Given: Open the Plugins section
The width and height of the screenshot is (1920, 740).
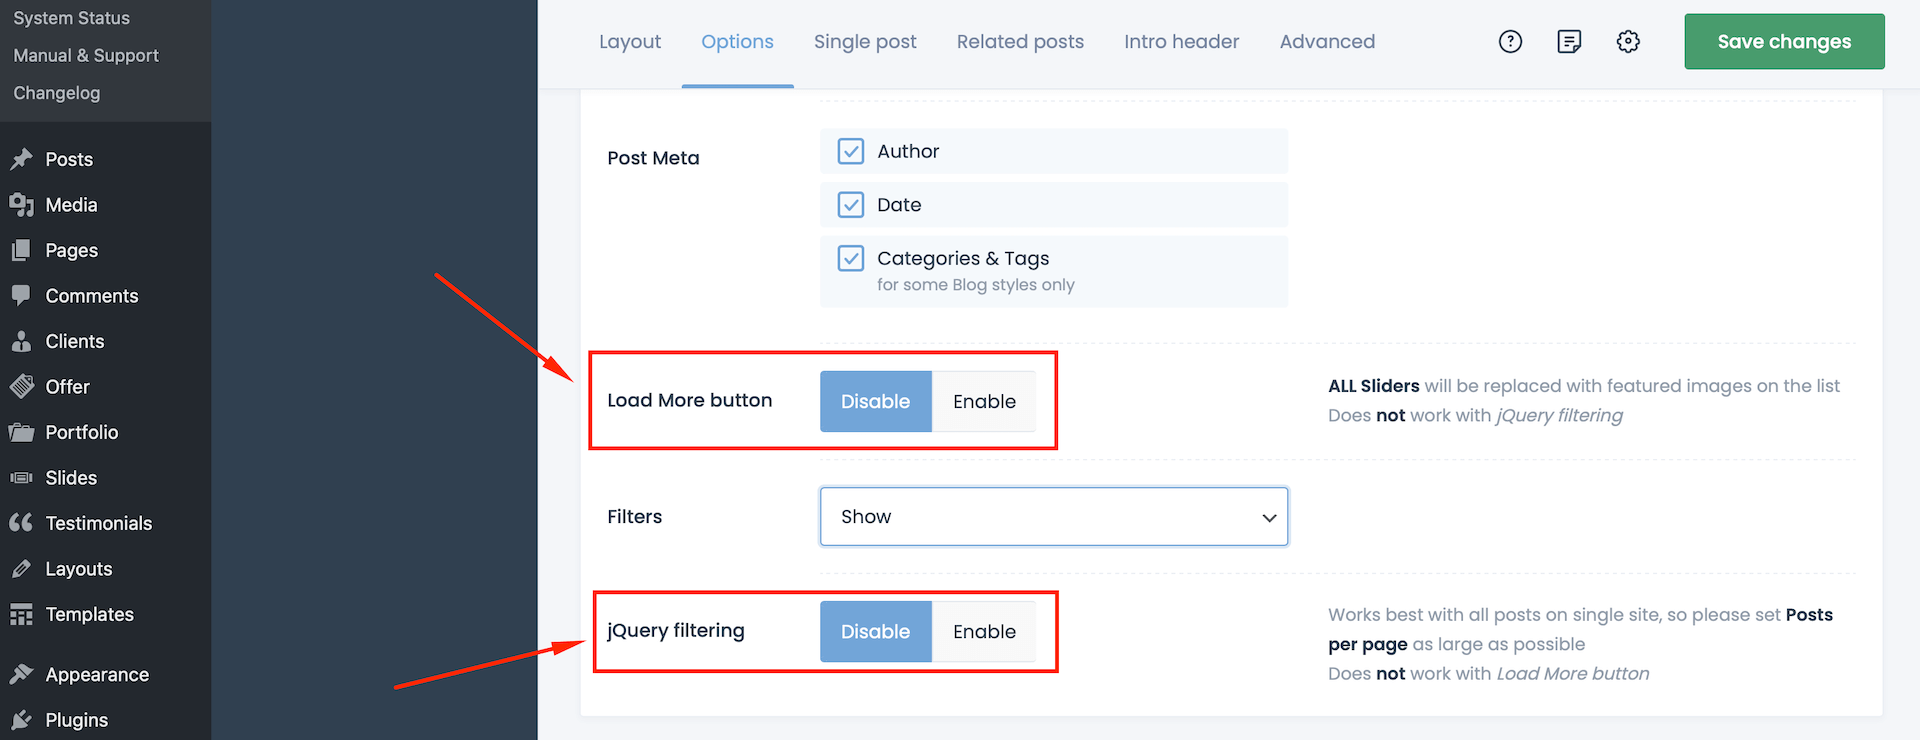Looking at the screenshot, I should (76, 719).
